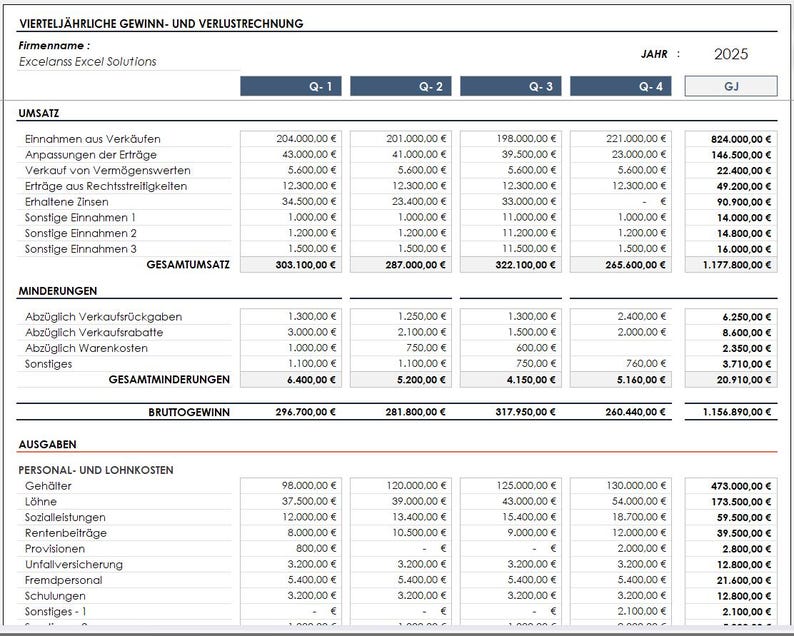Select the Erträge aus Rechtsstreitigkeiten label
Image resolution: width=794 pixels, height=636 pixels.
point(106,186)
